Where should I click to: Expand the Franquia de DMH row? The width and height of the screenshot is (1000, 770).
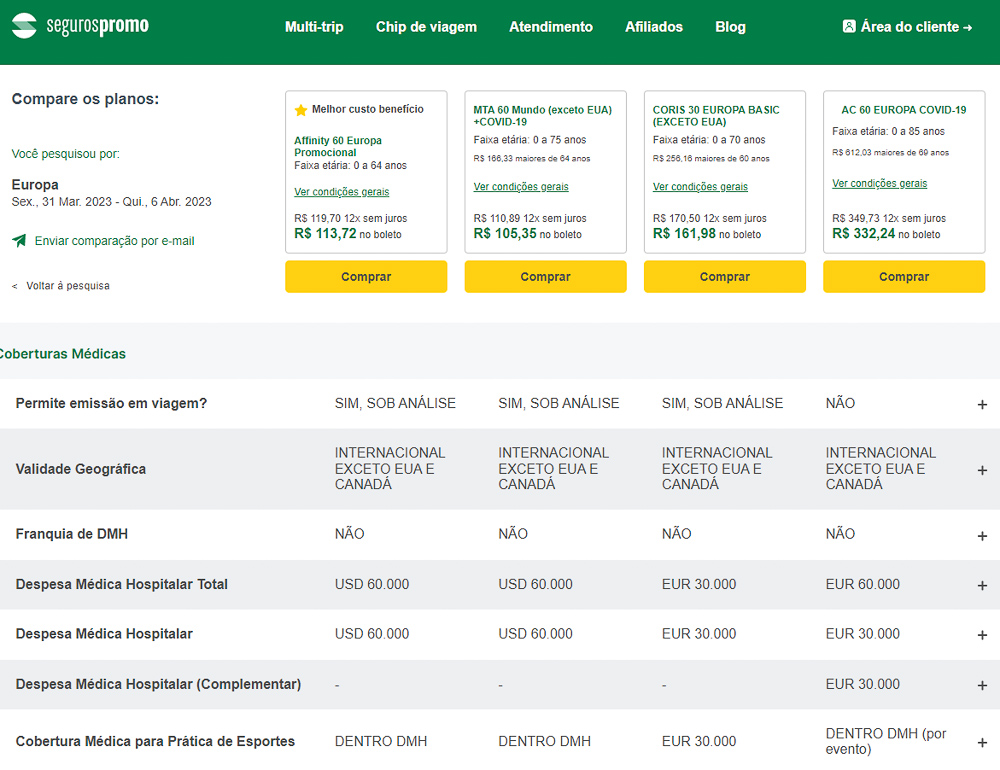(x=982, y=536)
